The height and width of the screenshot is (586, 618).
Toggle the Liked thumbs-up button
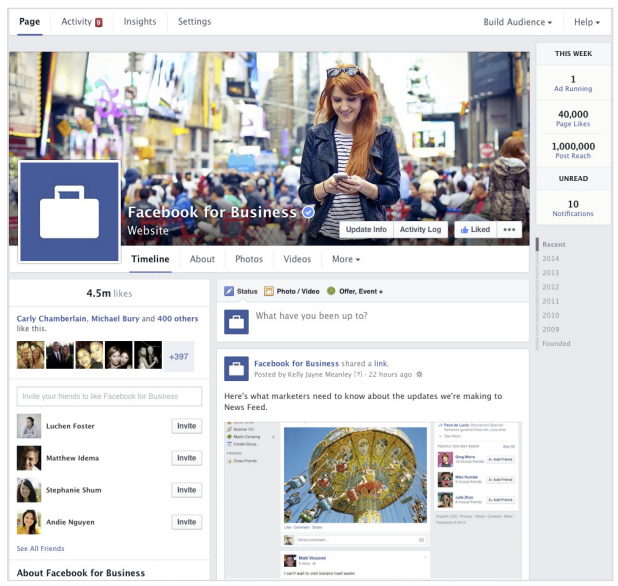[x=475, y=229]
